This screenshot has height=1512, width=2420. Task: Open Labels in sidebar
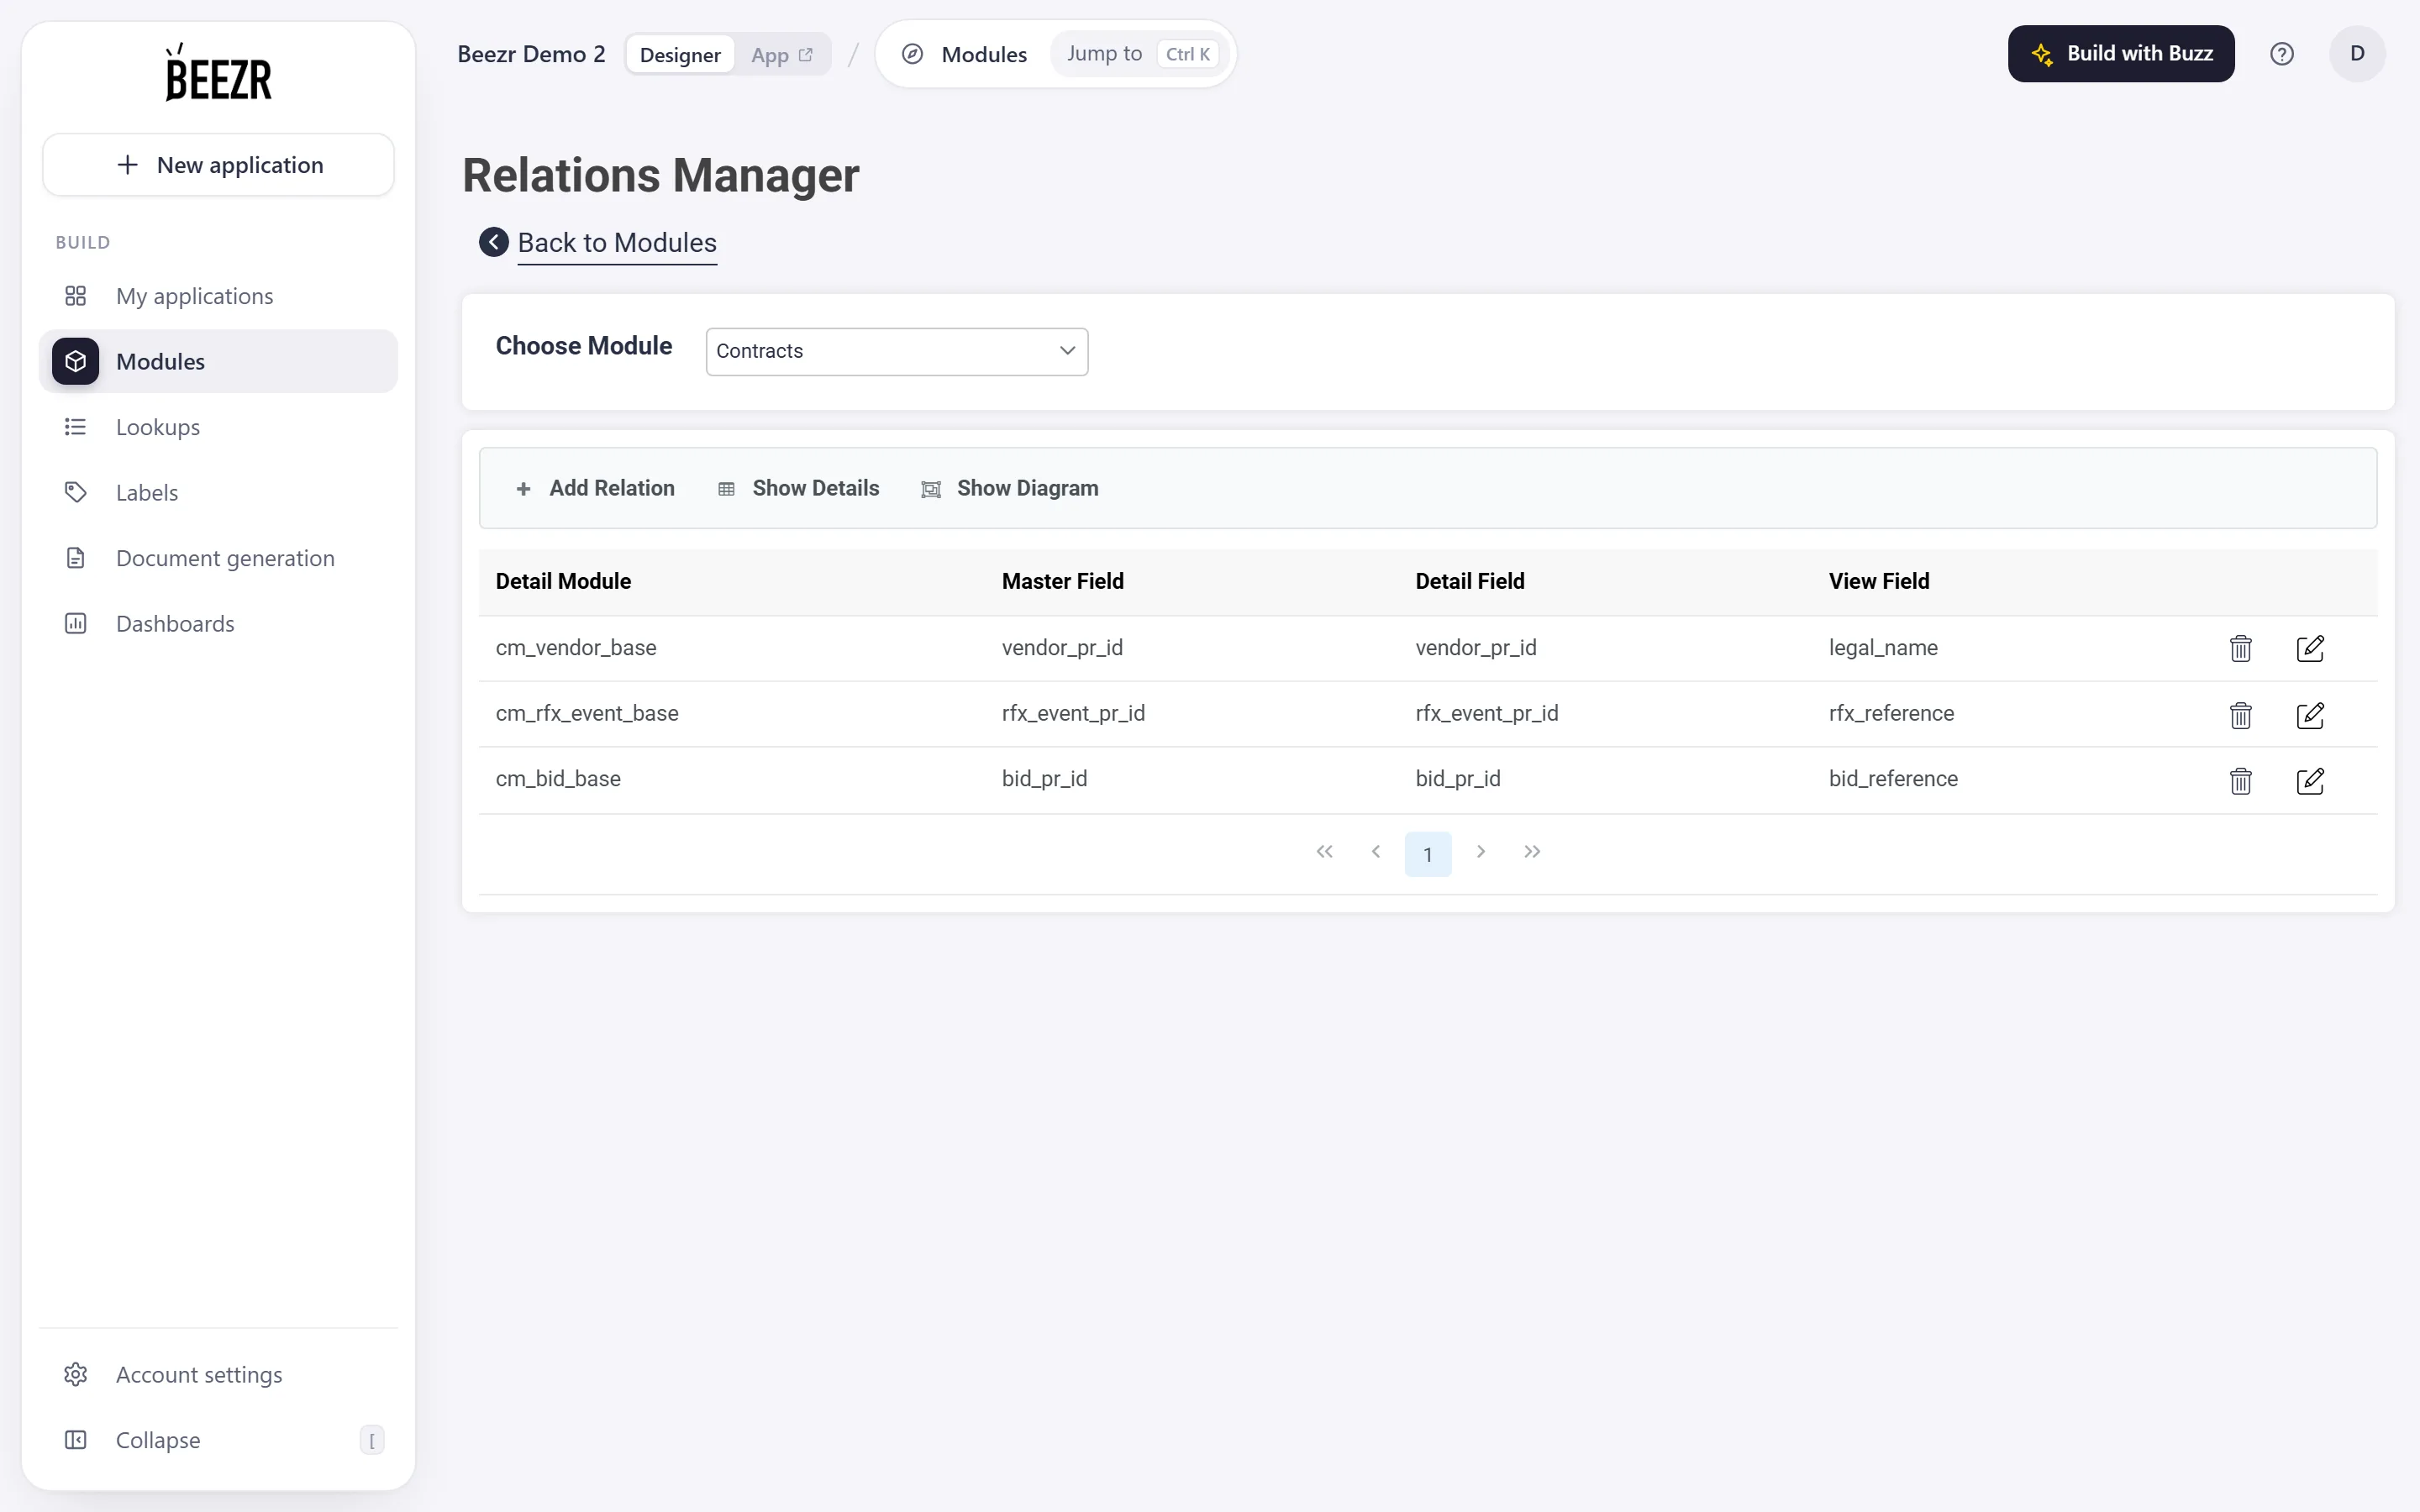tap(218, 492)
